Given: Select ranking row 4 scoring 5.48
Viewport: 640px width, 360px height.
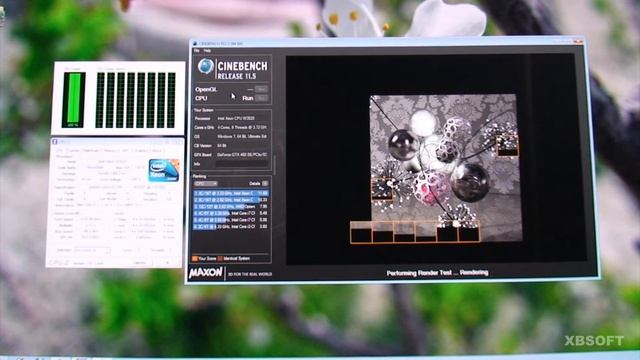Looking at the screenshot, I should [231, 213].
